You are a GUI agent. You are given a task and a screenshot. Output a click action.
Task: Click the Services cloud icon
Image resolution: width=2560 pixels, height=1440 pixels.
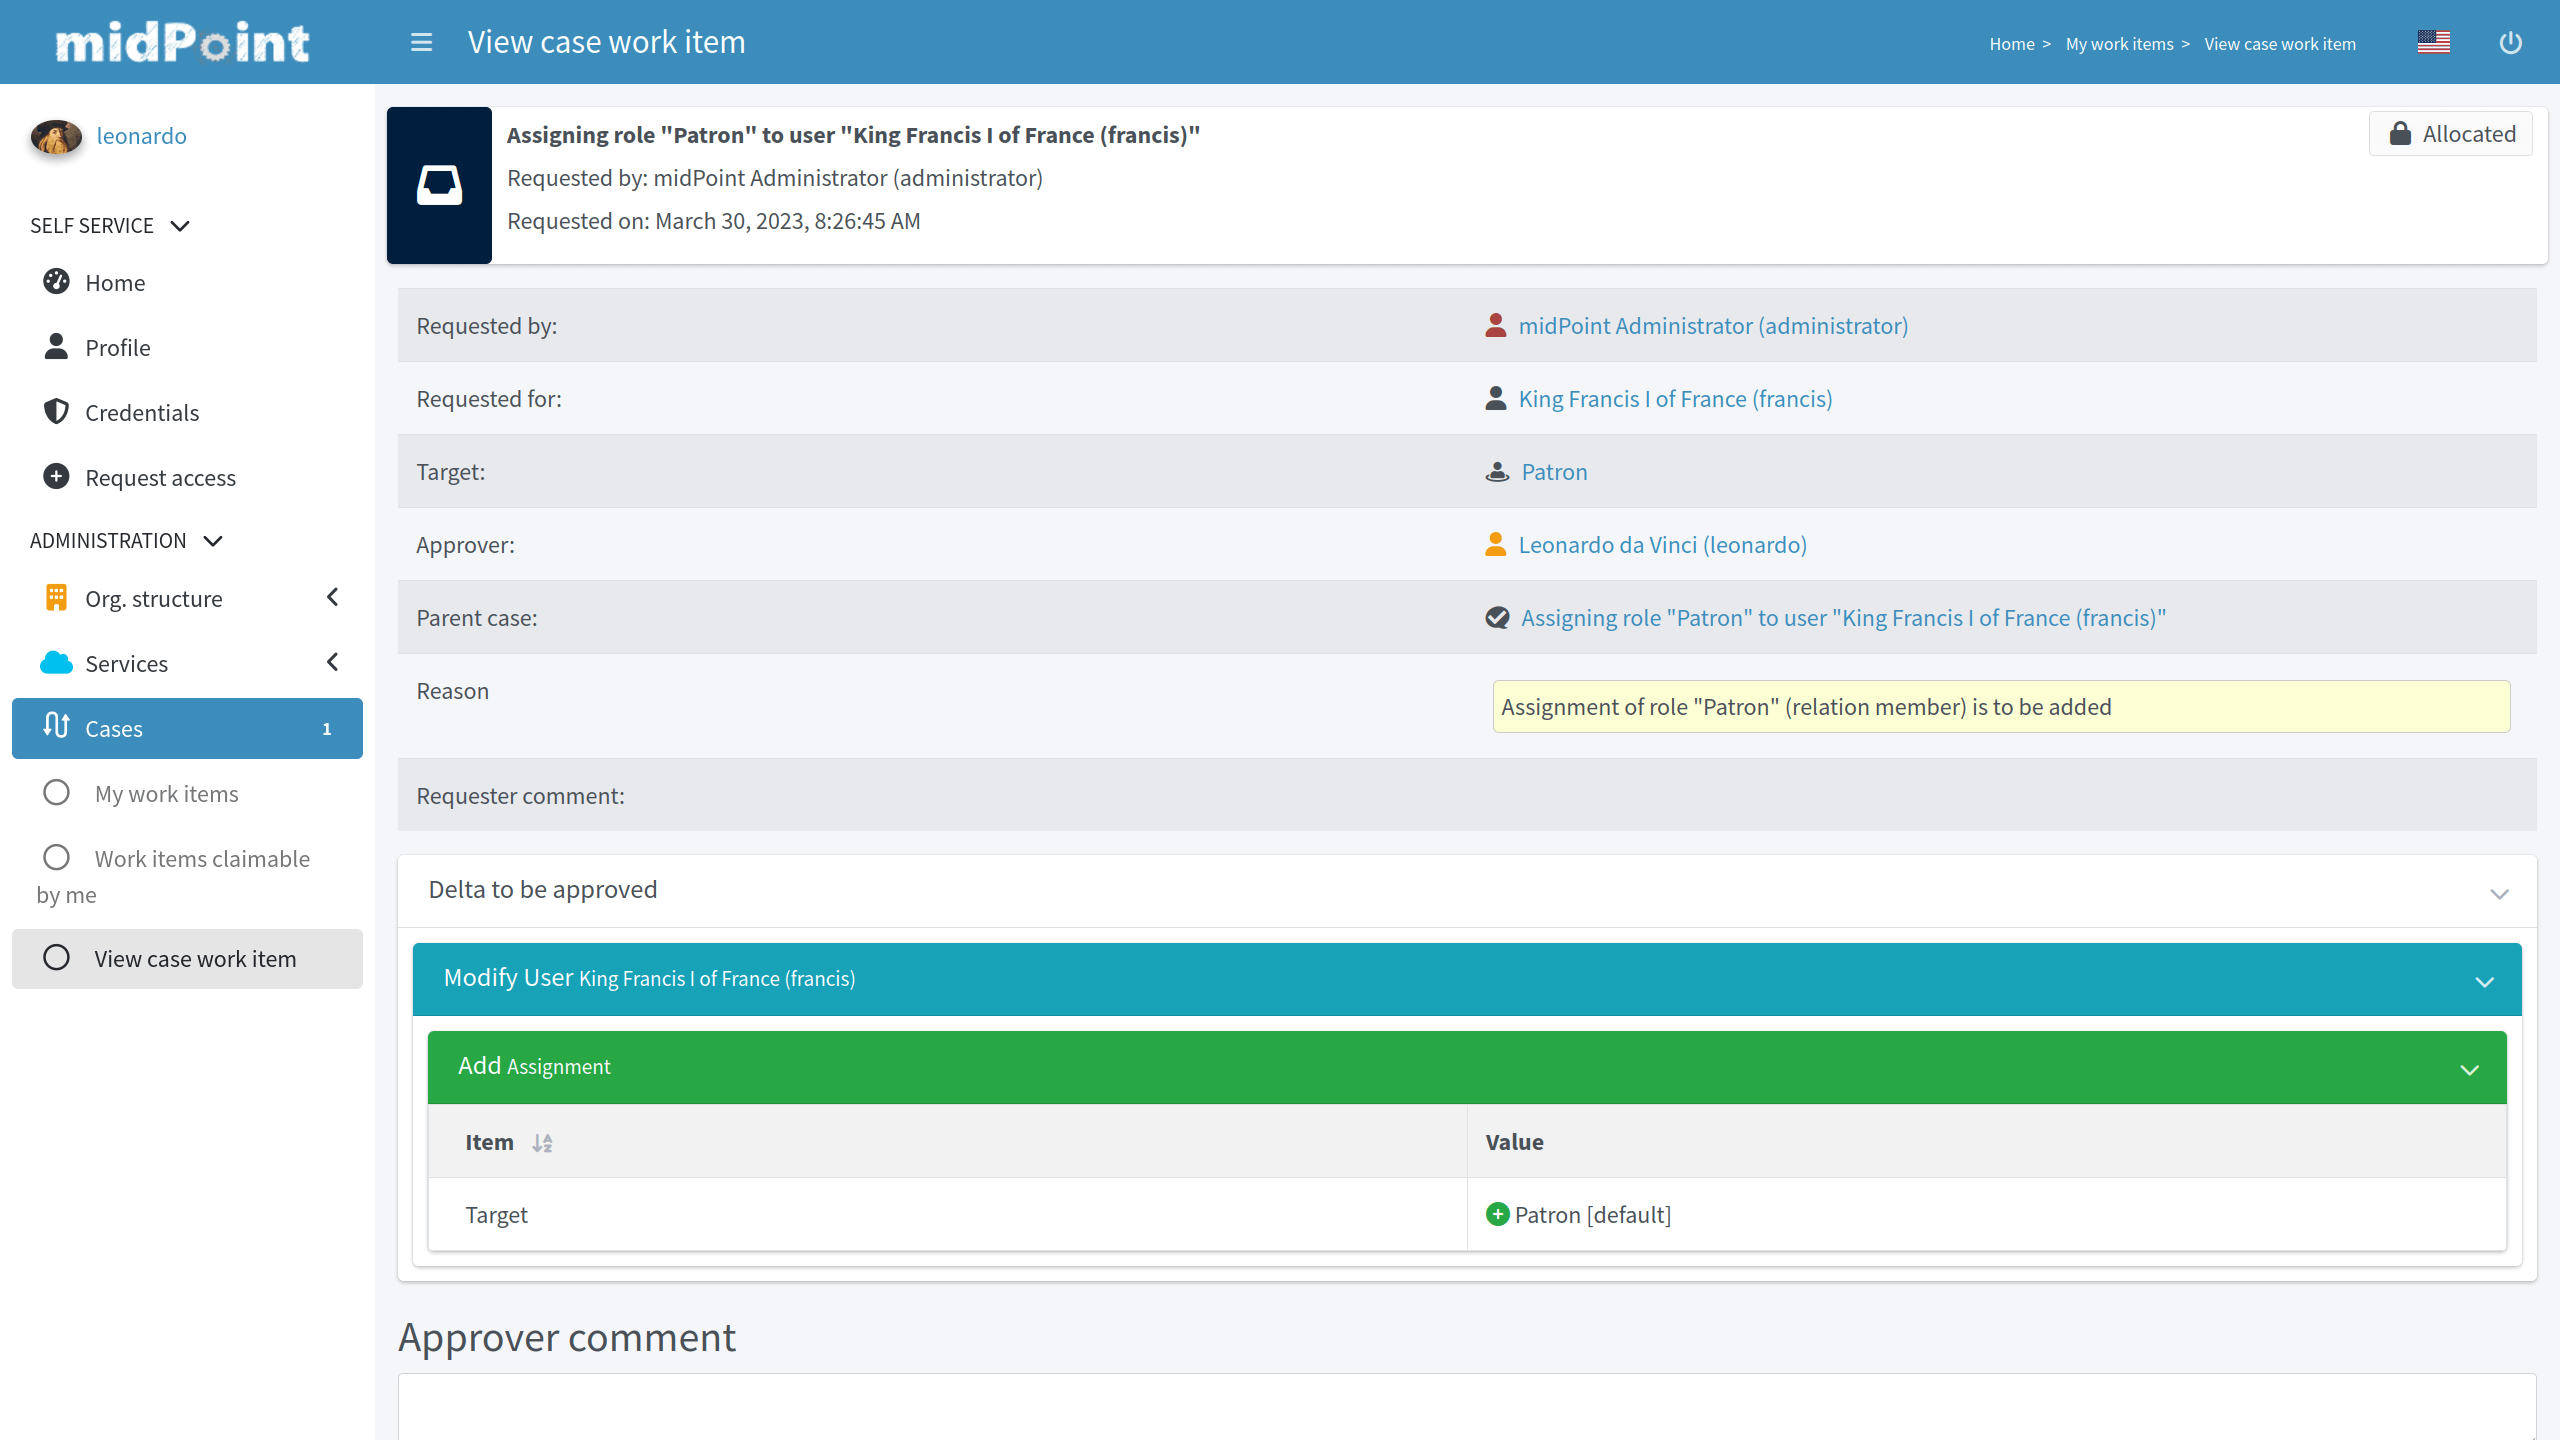[56, 662]
